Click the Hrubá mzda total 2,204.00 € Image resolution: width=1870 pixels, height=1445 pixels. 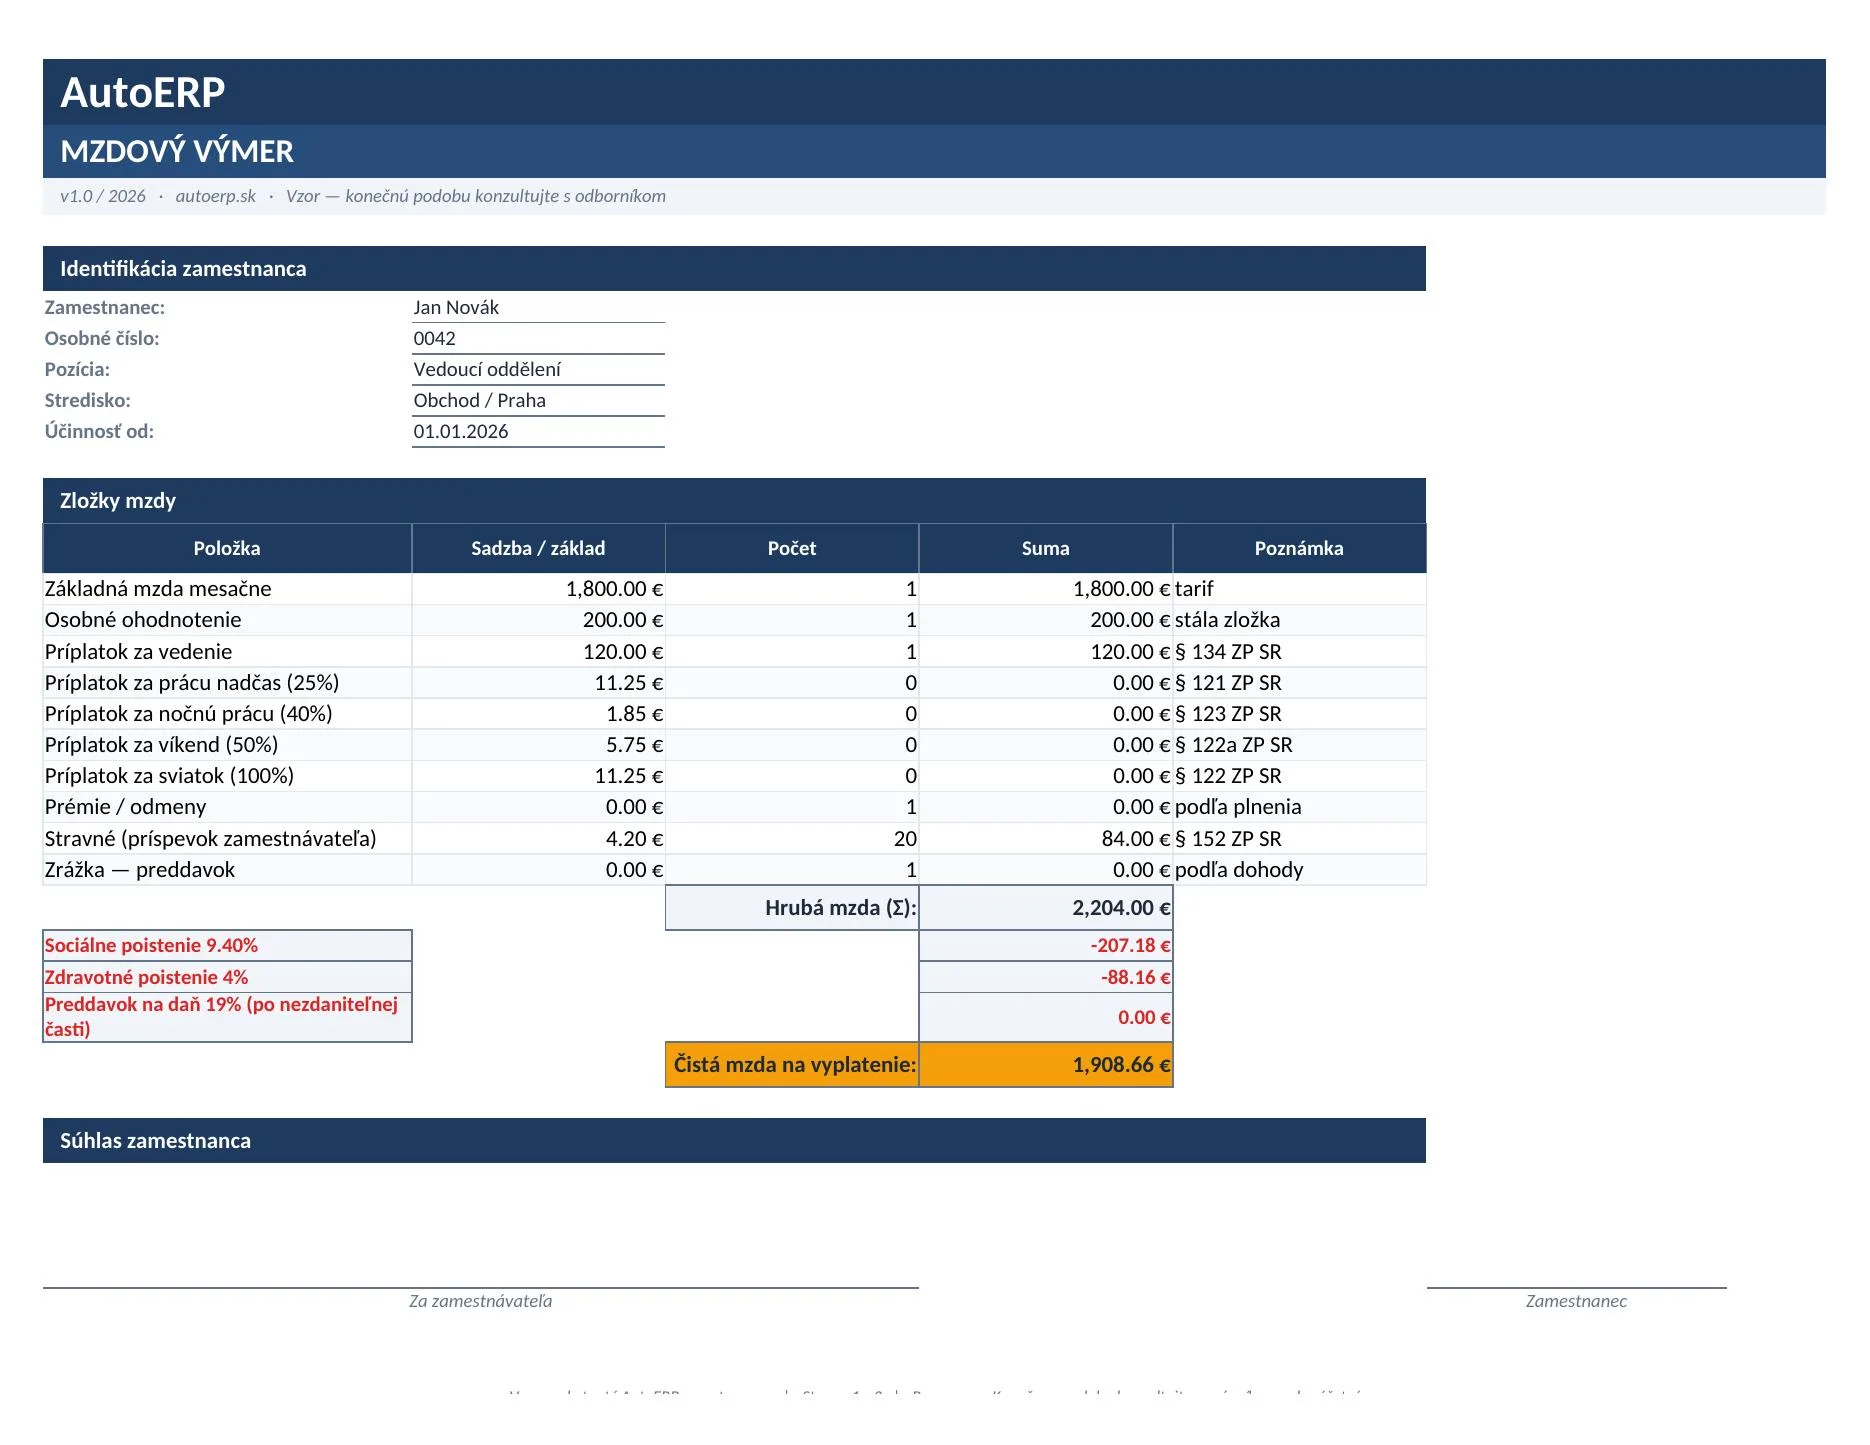pyautogui.click(x=1046, y=908)
